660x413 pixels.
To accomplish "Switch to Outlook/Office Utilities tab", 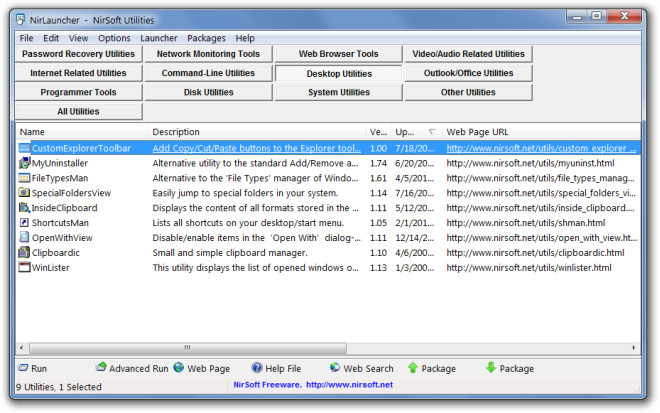I will 468,73.
